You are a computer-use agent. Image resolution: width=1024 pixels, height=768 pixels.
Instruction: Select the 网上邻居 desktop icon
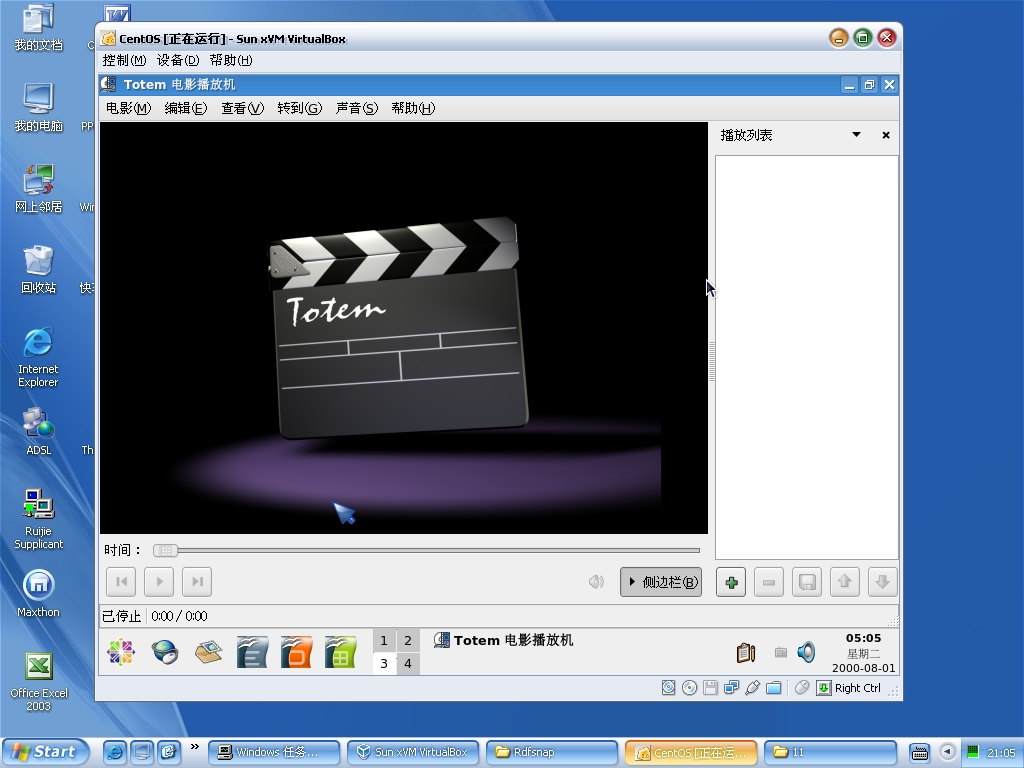click(x=39, y=189)
